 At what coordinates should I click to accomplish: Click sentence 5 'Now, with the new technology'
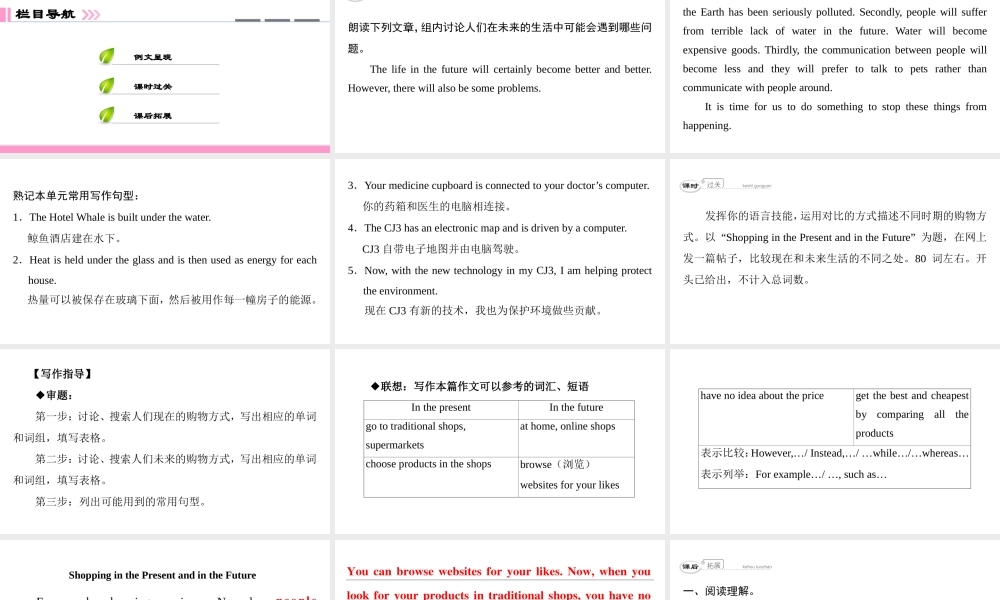click(508, 281)
